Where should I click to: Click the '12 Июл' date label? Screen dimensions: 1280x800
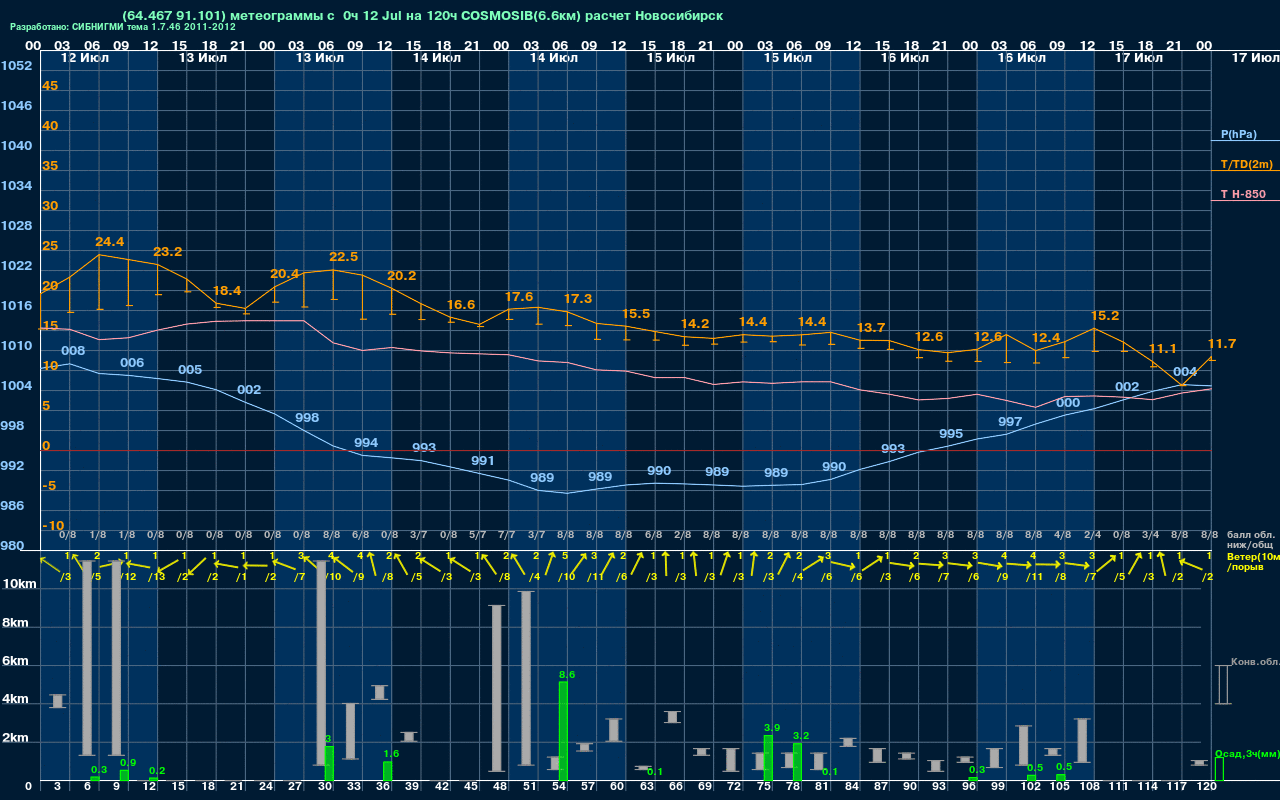click(83, 58)
